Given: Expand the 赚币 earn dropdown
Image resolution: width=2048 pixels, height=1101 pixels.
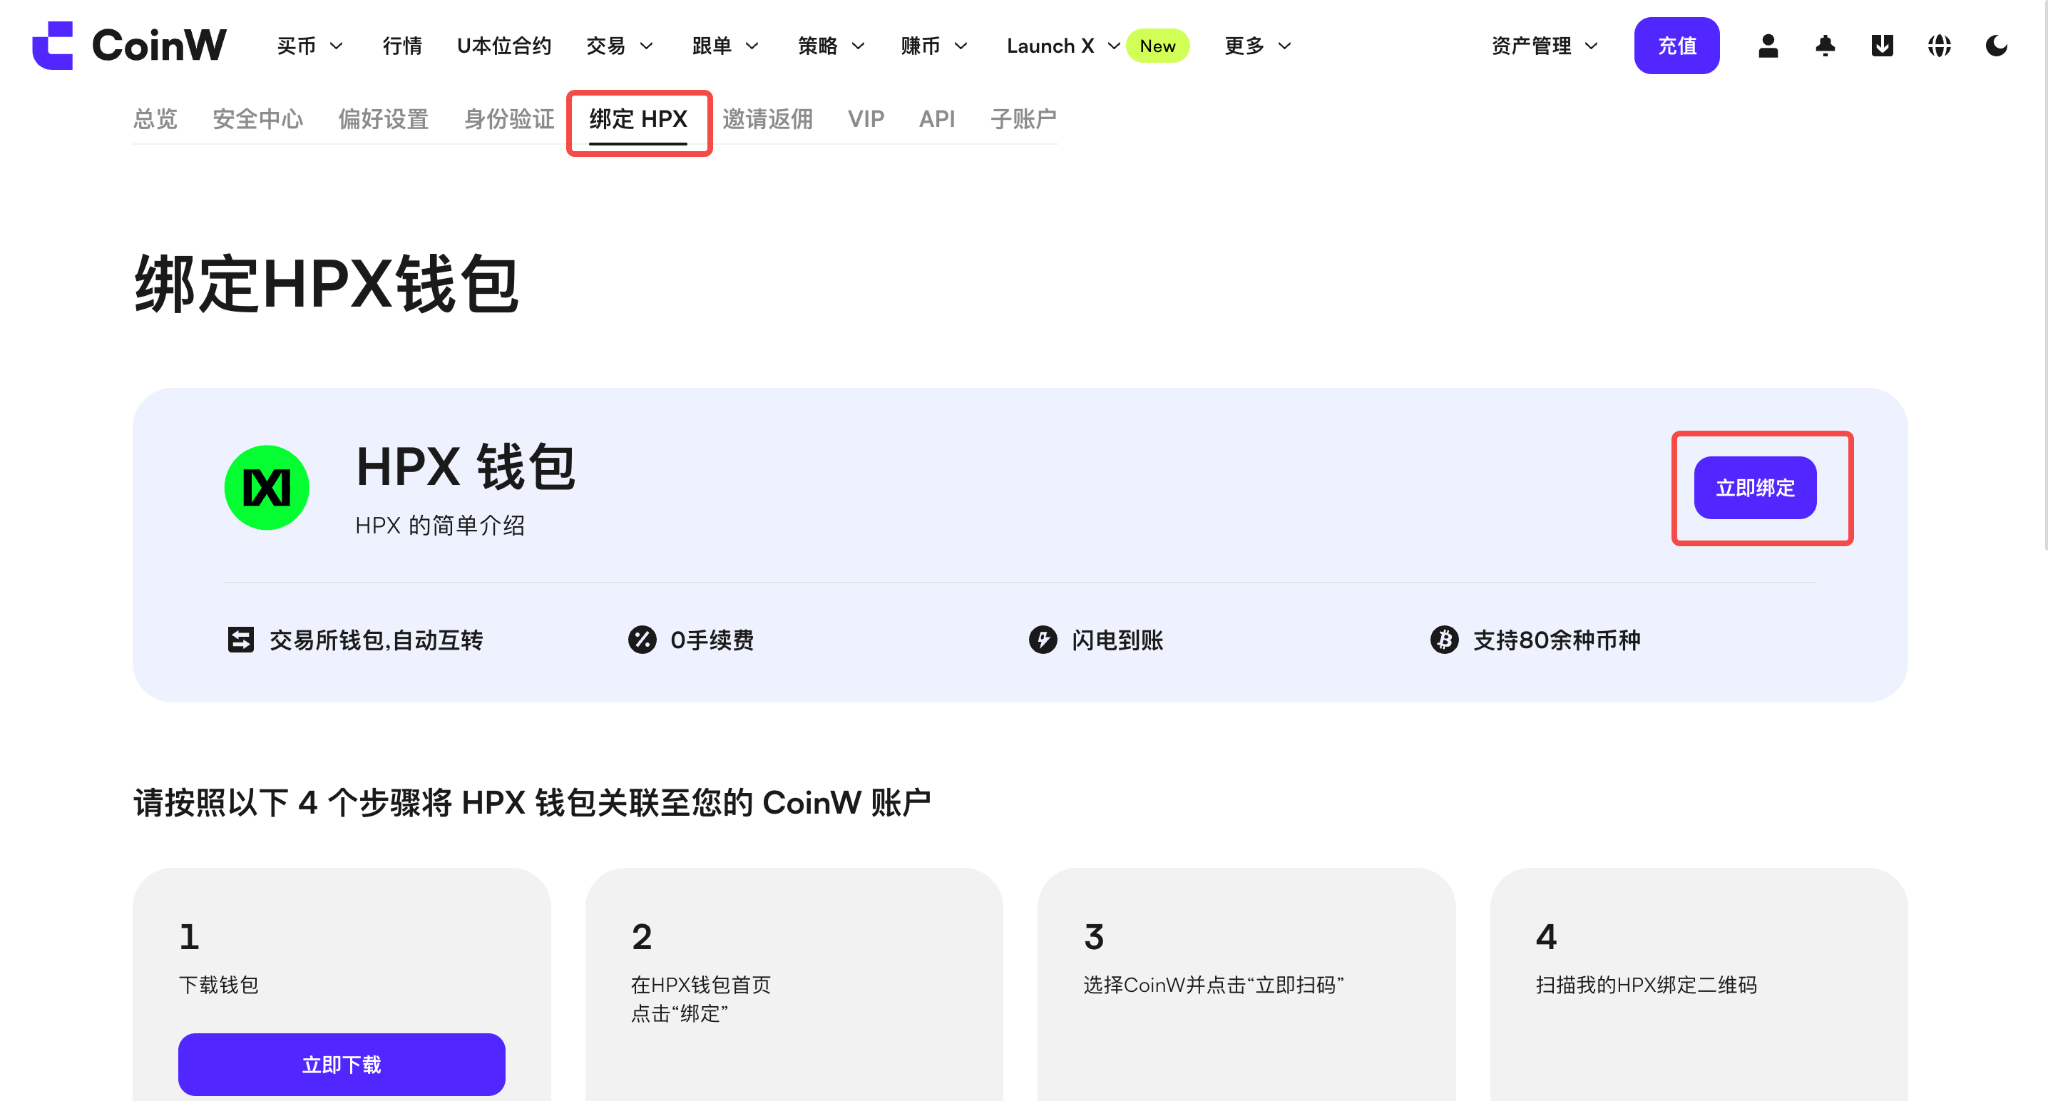Looking at the screenshot, I should pos(935,46).
